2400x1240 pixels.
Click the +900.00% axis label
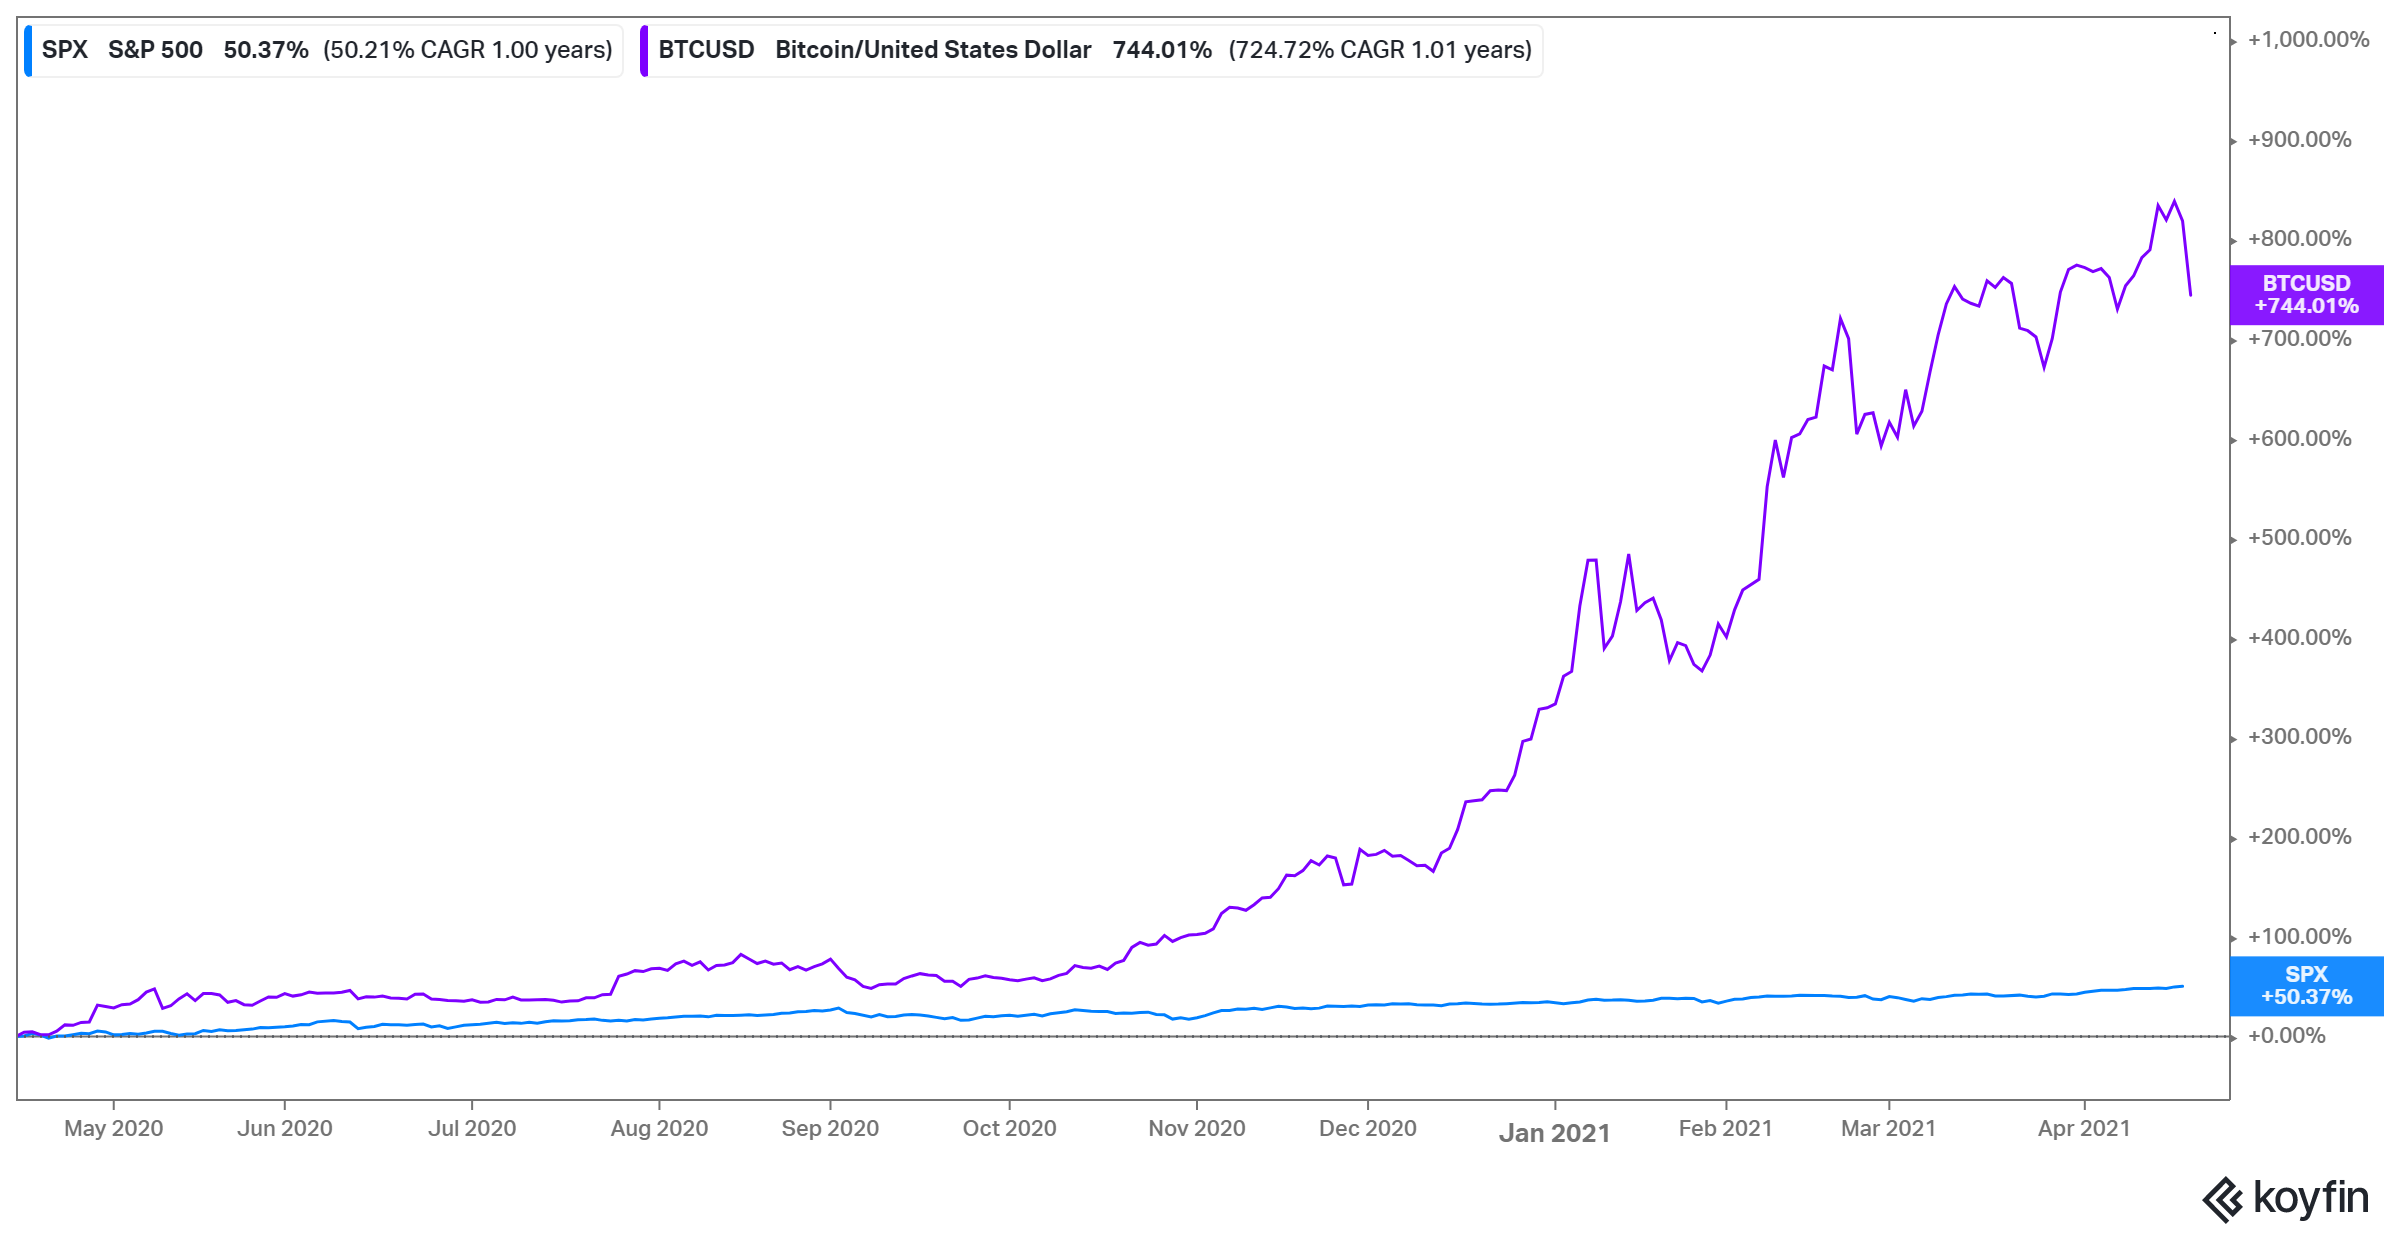[x=2299, y=140]
